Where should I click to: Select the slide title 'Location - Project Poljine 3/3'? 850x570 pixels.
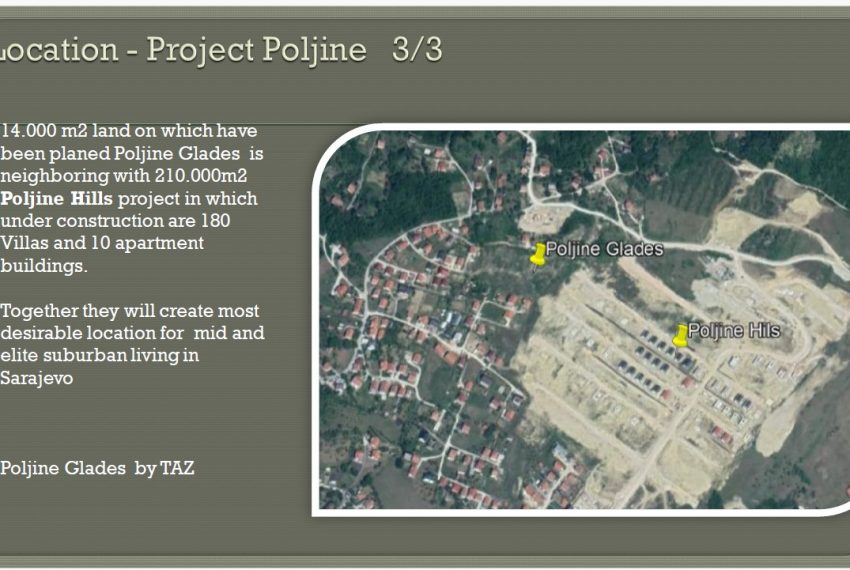pos(221,50)
